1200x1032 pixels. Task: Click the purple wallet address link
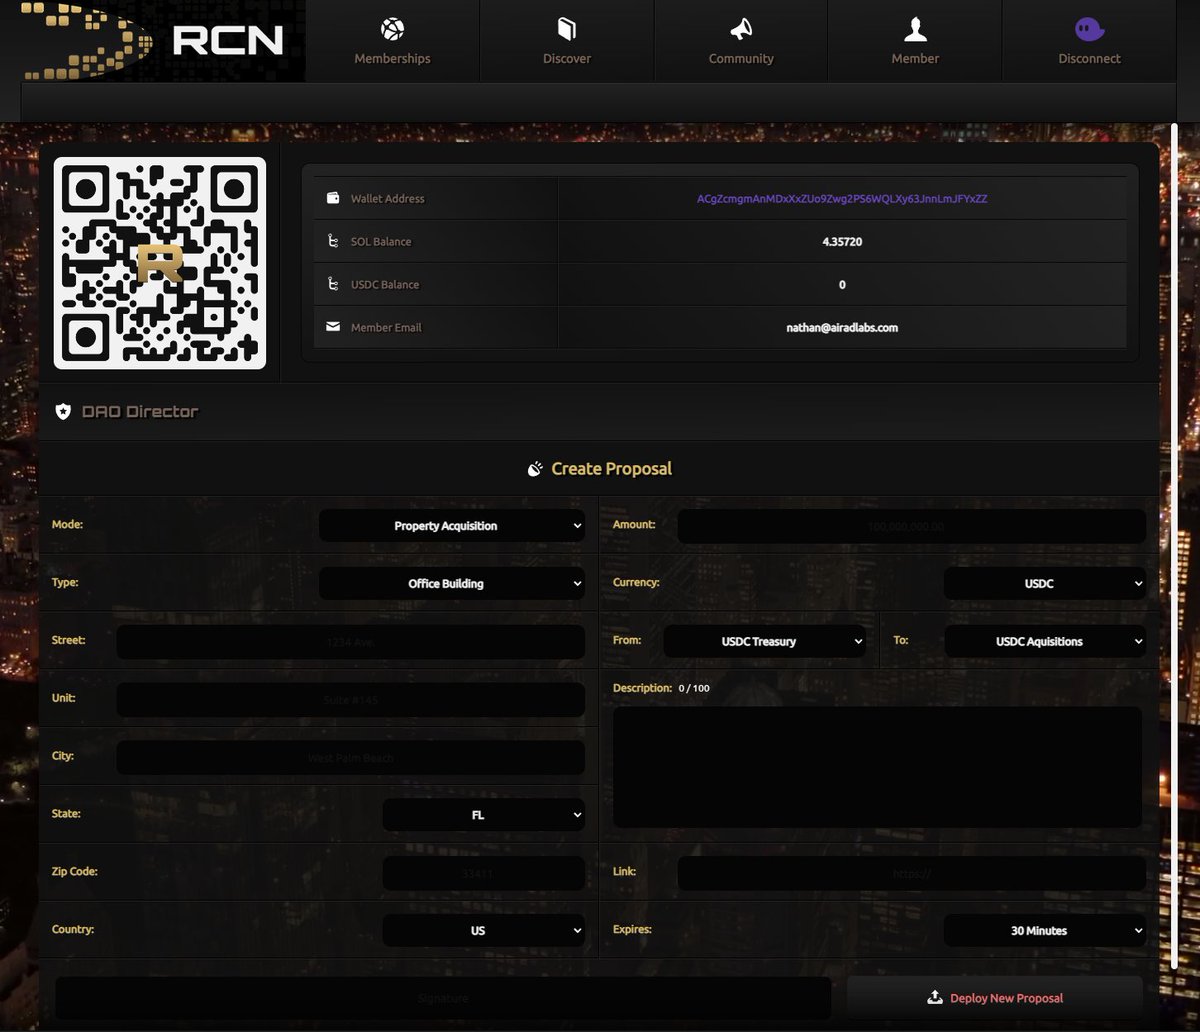(842, 199)
